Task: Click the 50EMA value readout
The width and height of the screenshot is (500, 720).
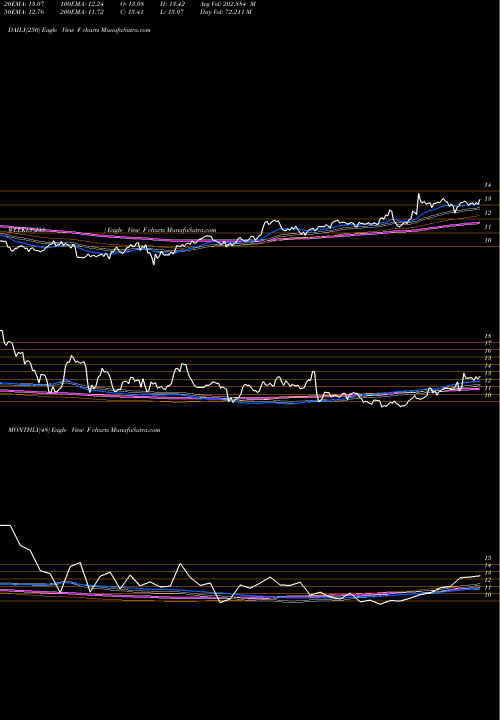Action: [24, 12]
